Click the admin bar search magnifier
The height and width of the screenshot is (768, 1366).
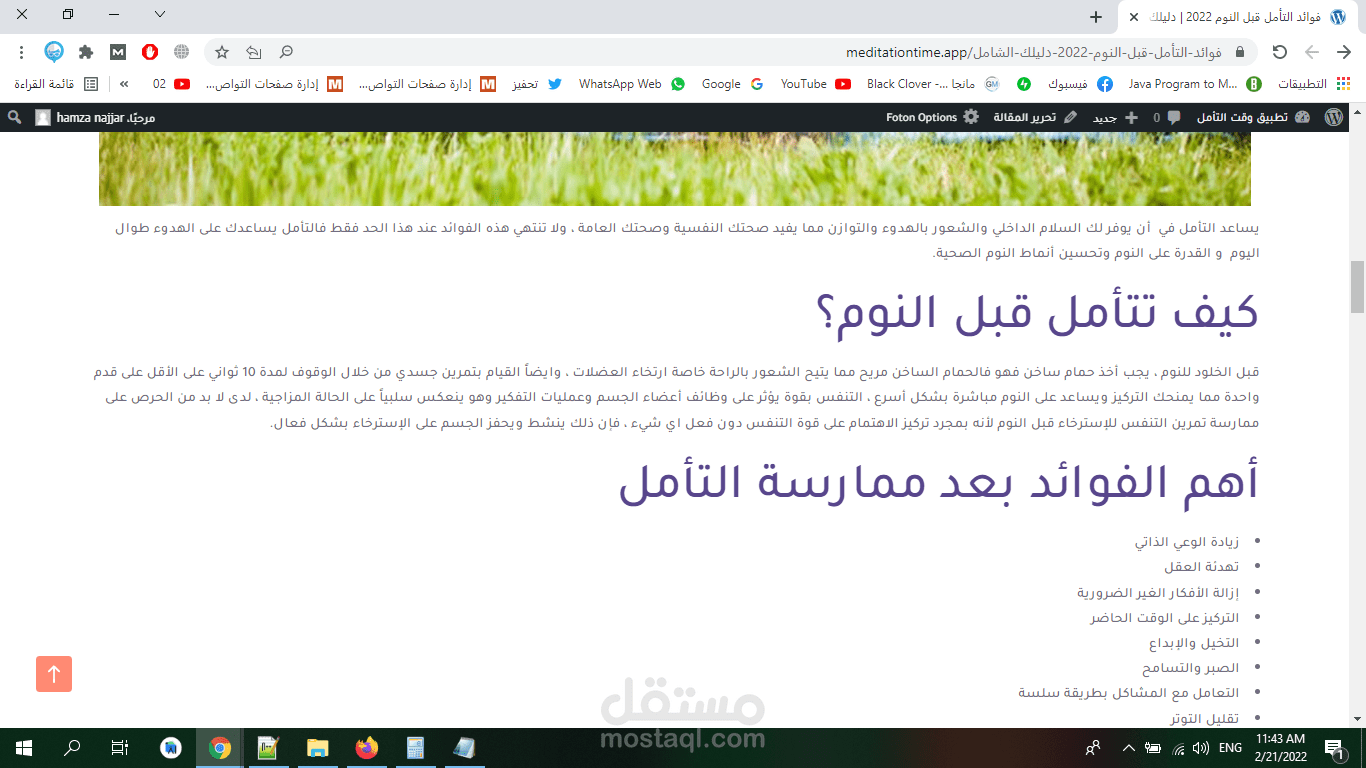(14, 117)
